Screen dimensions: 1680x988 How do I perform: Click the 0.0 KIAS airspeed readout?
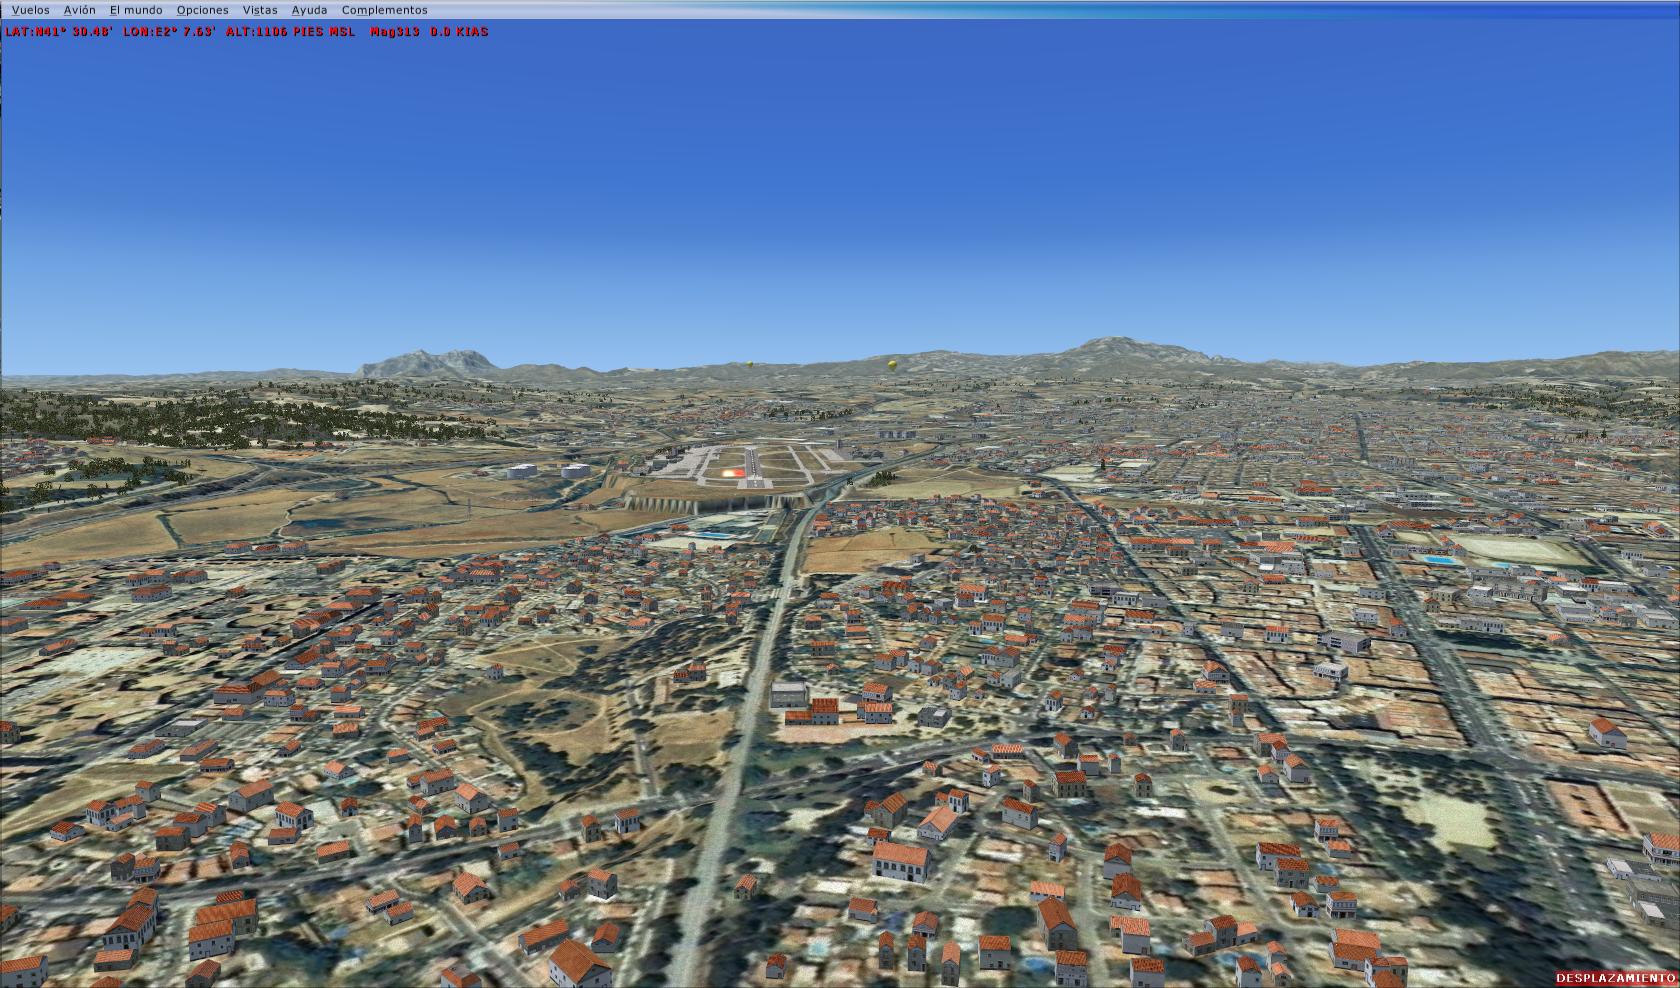459,32
